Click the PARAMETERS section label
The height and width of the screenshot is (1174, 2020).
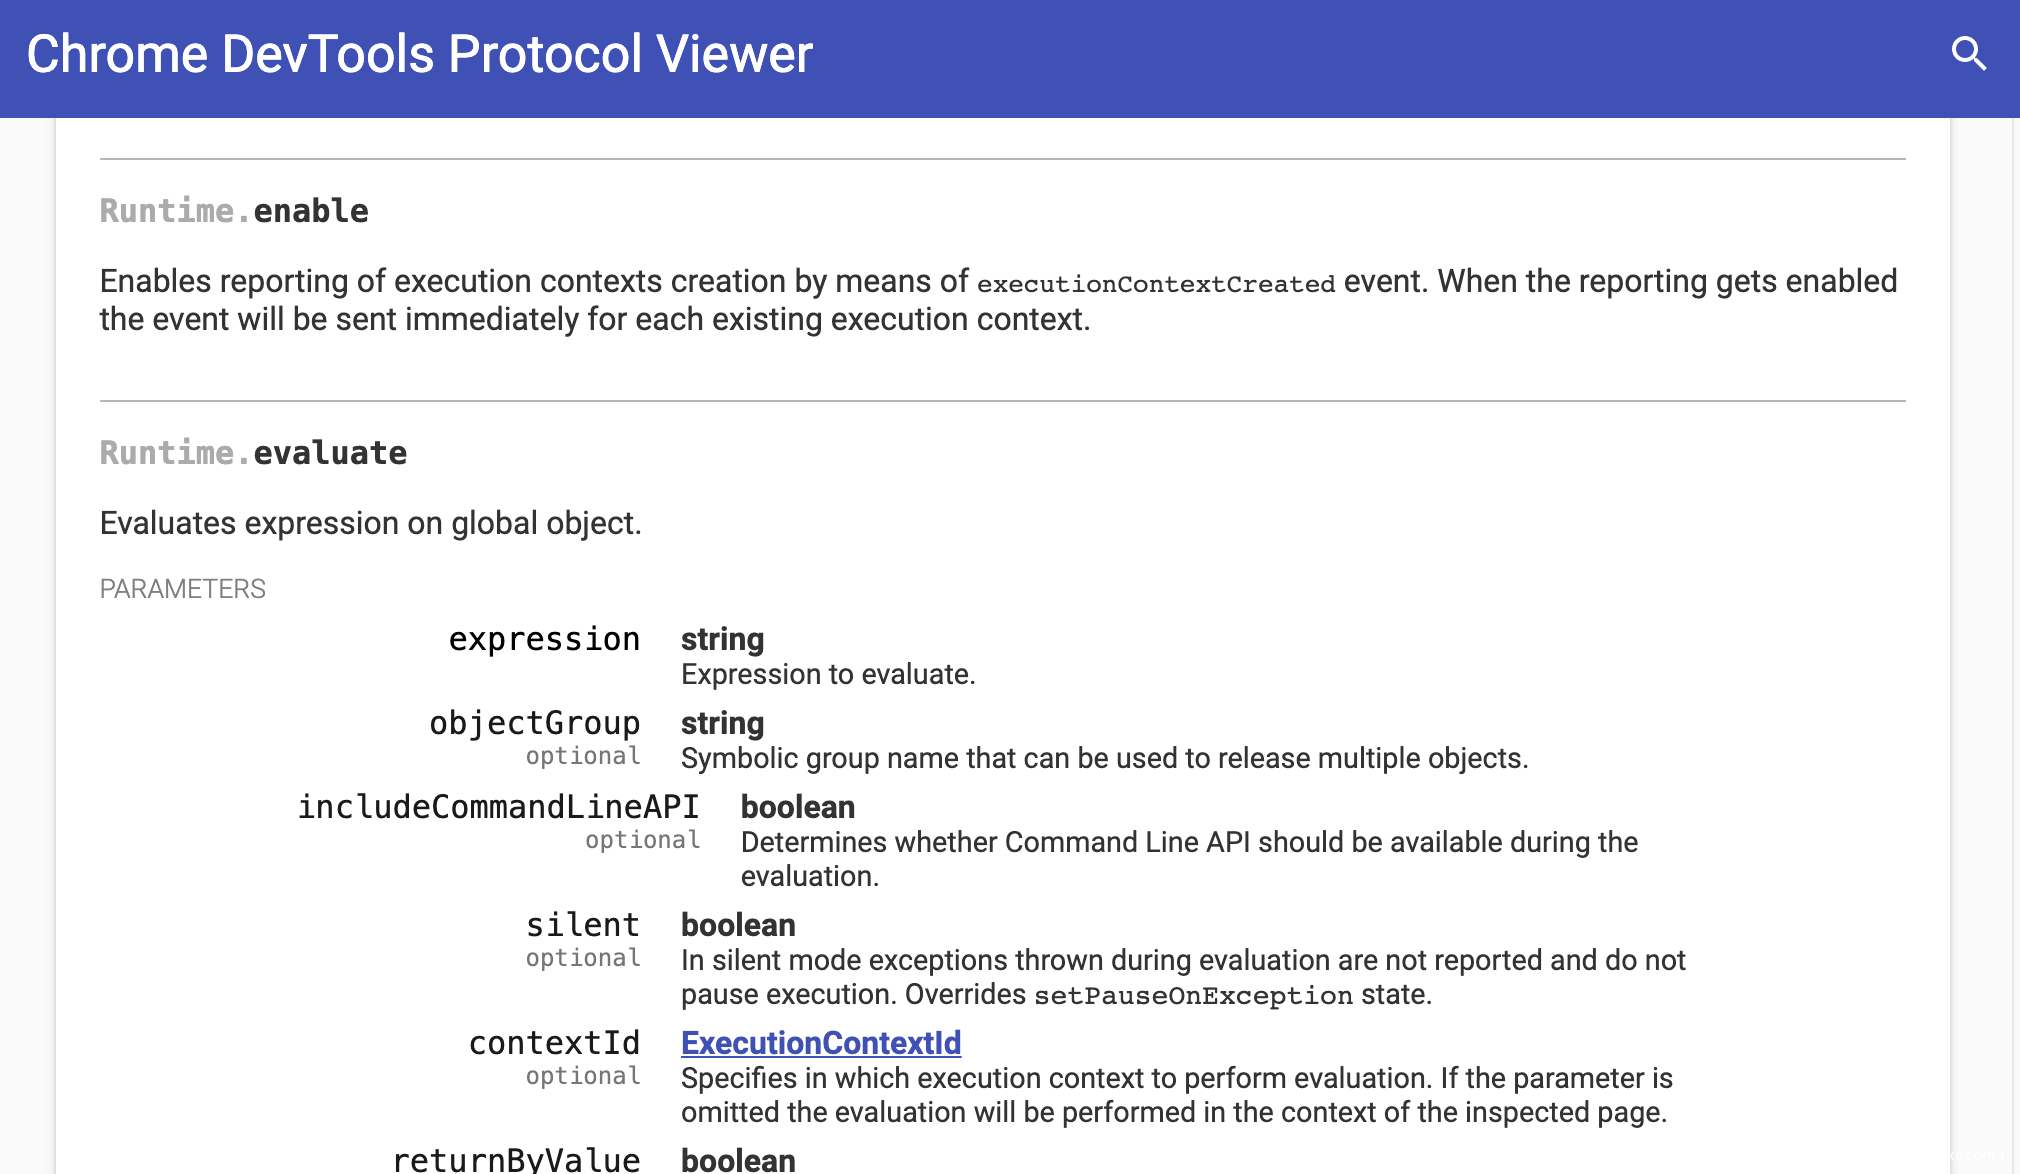tap(182, 589)
